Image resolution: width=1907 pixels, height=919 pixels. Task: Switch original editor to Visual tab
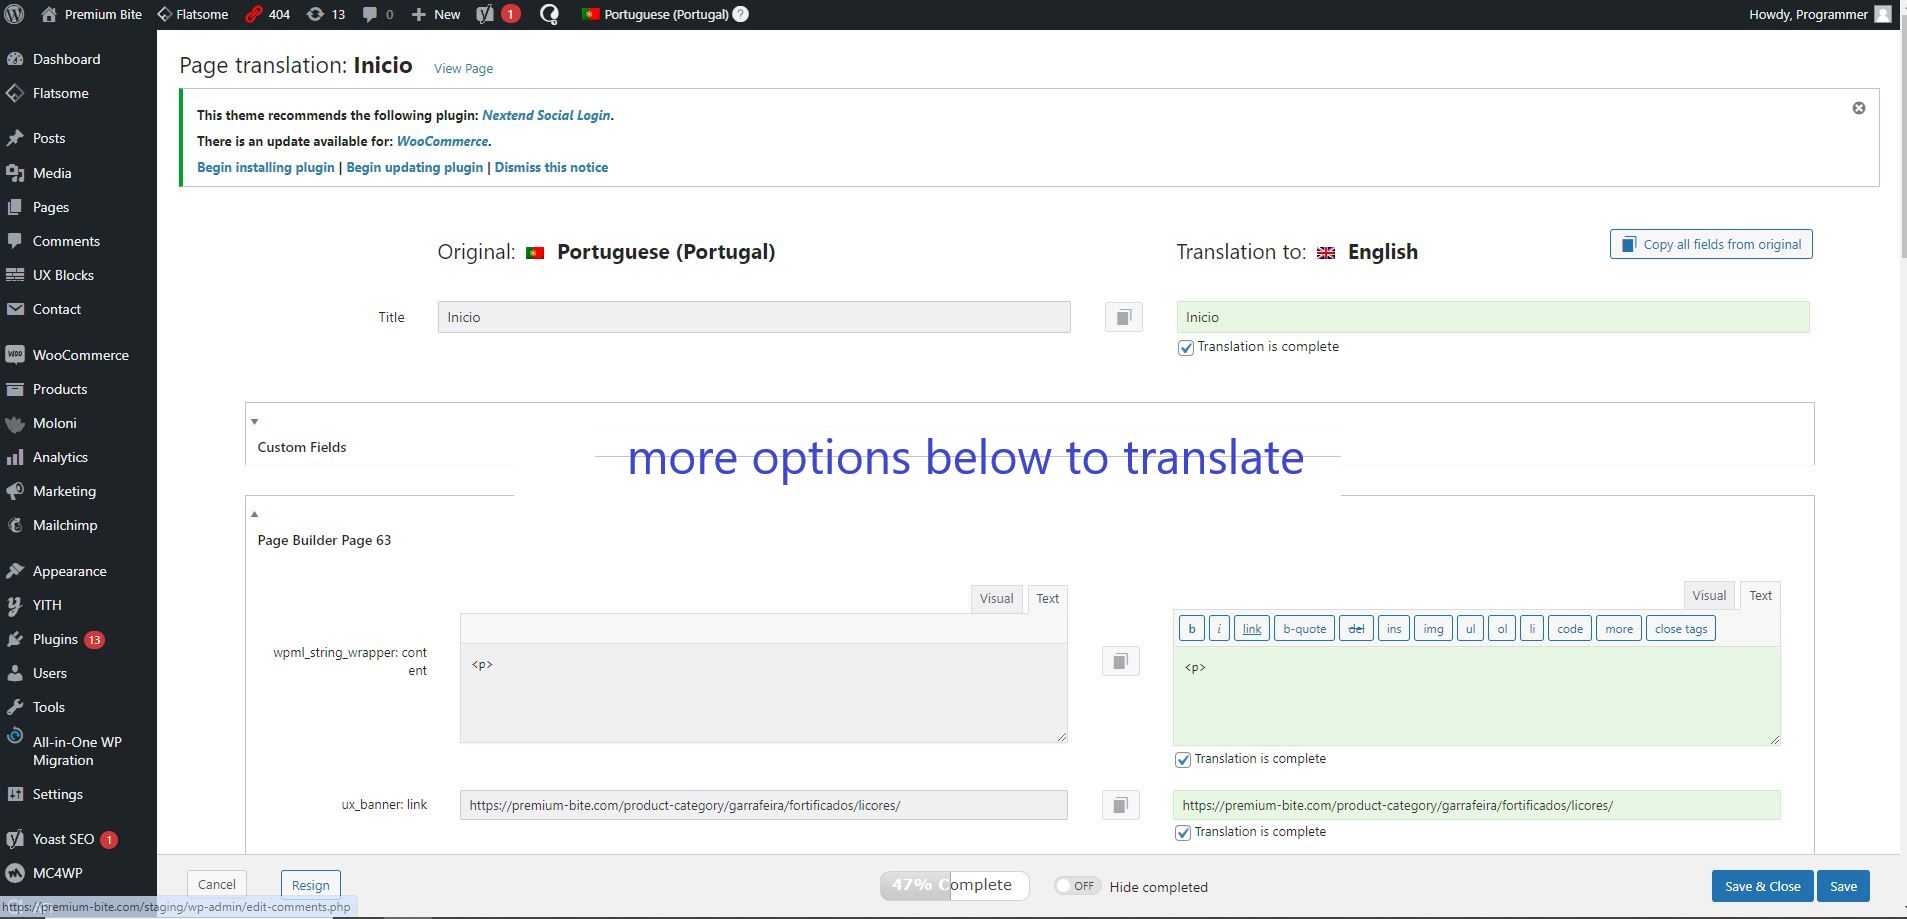click(x=996, y=598)
